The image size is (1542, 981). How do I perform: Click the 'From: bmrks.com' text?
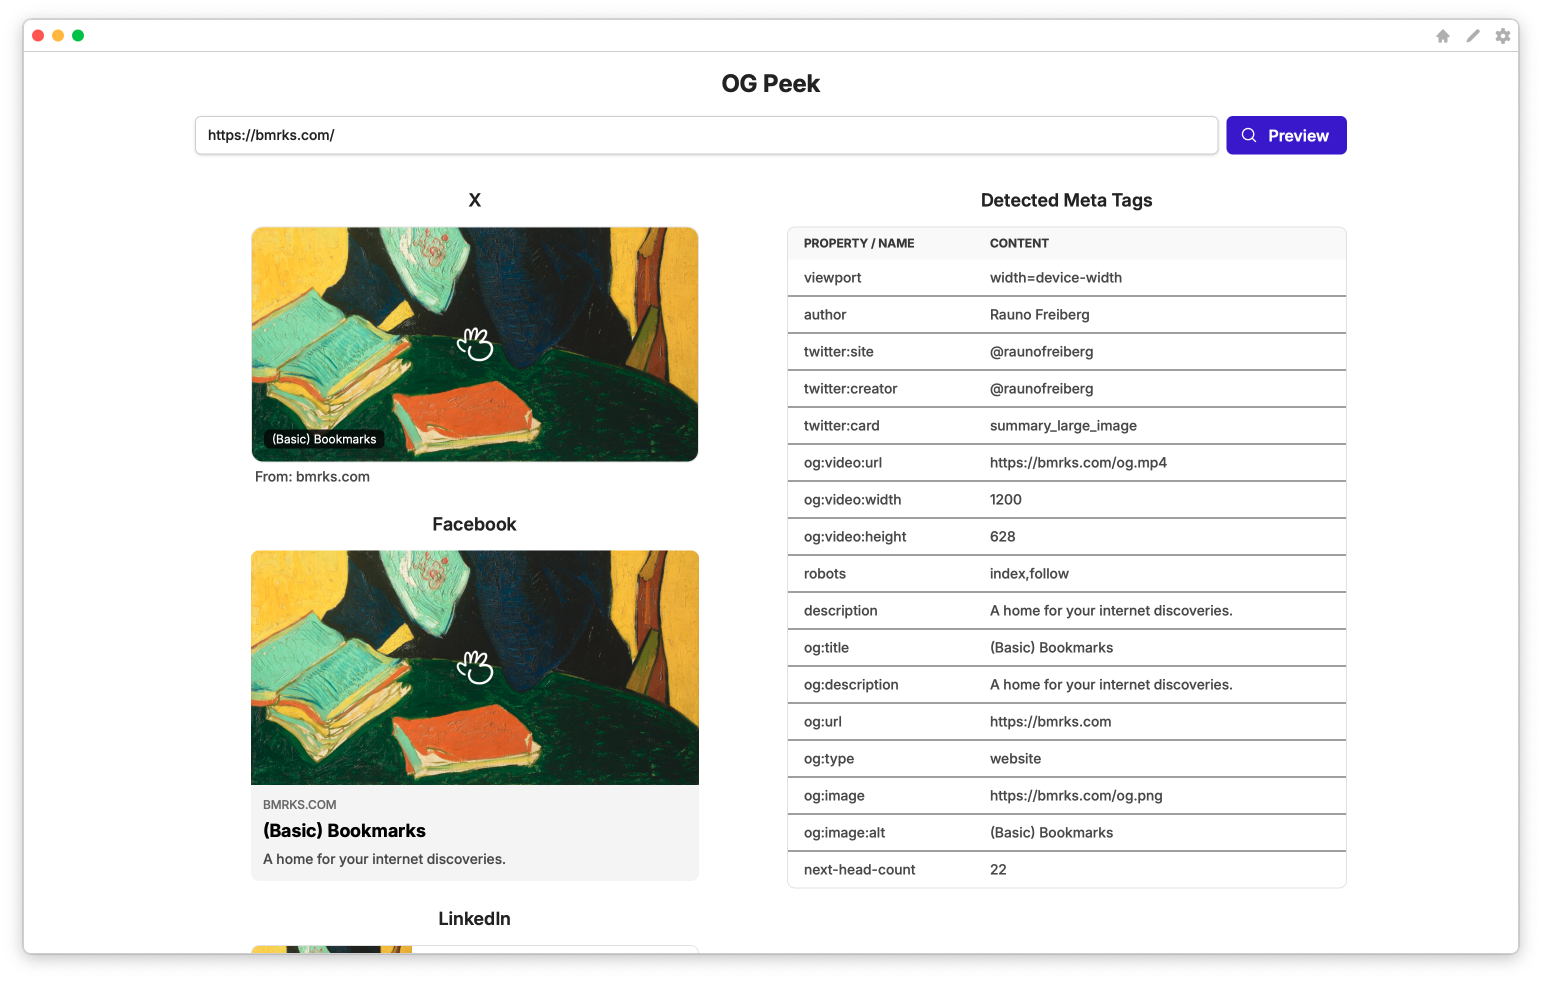point(312,477)
